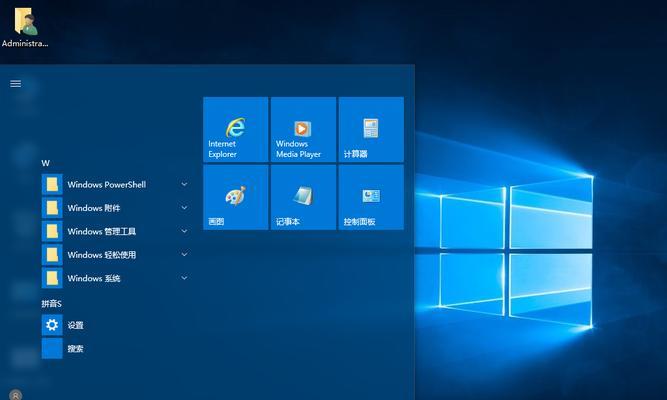This screenshot has width=667, height=400.
Task: Expand the Windows 附件 chevron
Action: pos(184,208)
